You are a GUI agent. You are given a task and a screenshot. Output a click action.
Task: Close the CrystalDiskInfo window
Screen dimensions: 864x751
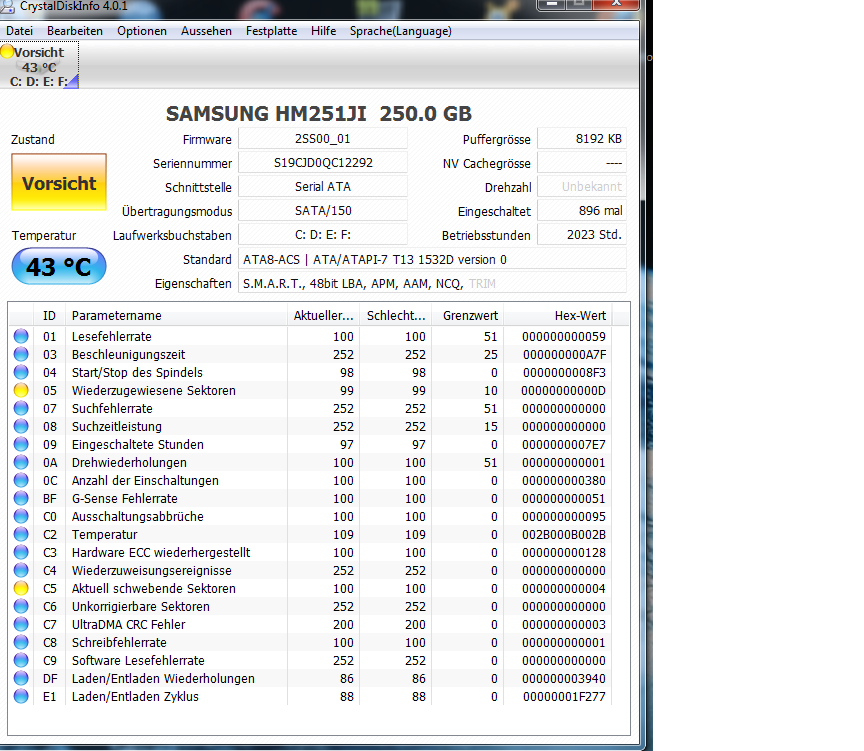point(617,4)
